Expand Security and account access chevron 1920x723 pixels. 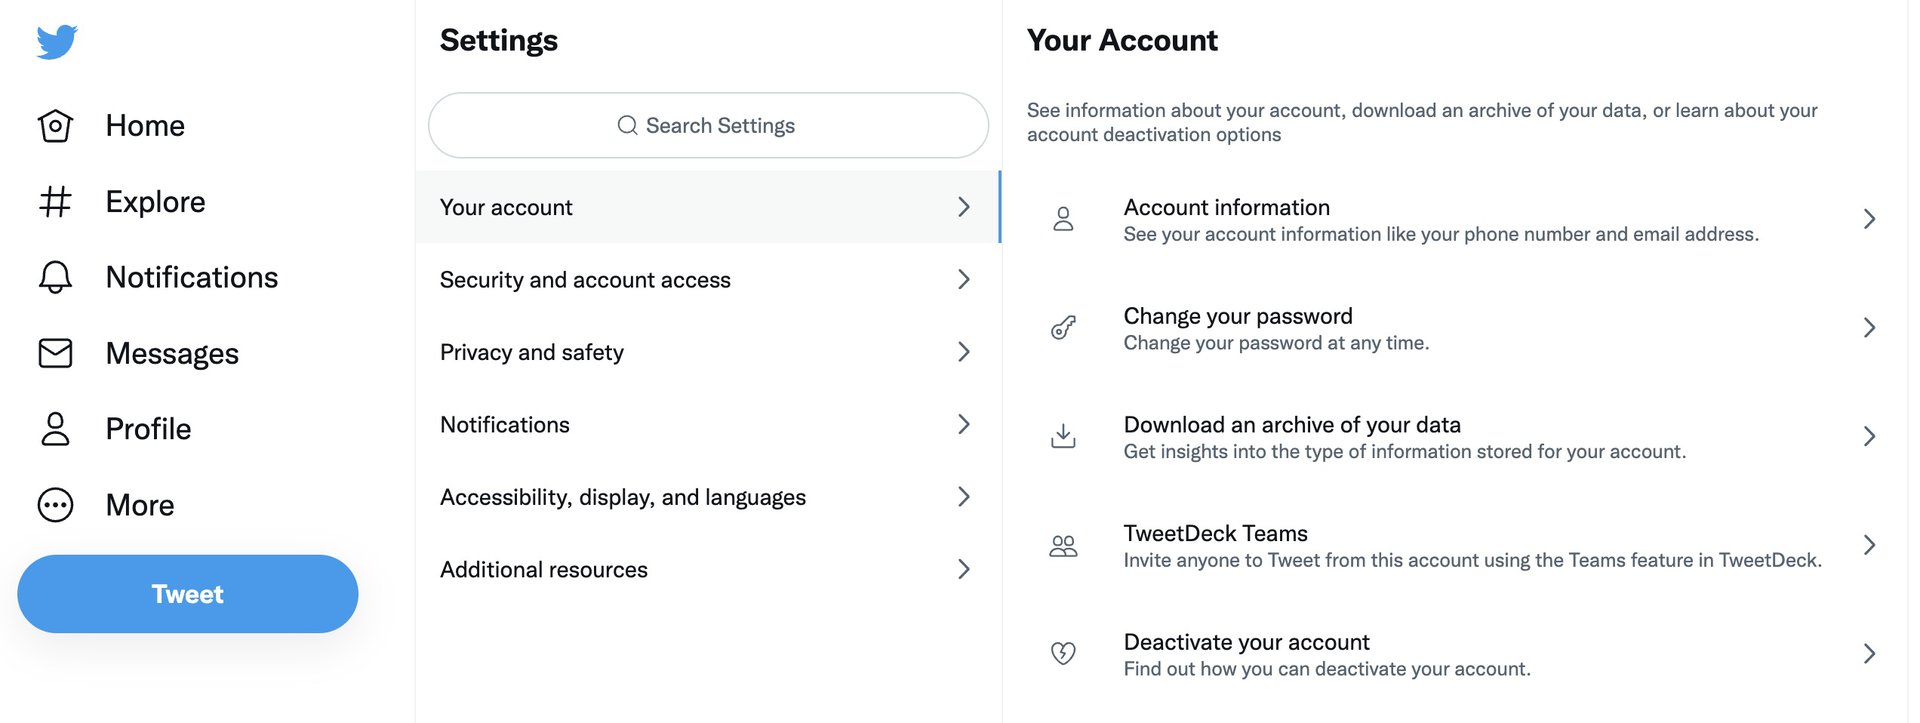pos(963,280)
